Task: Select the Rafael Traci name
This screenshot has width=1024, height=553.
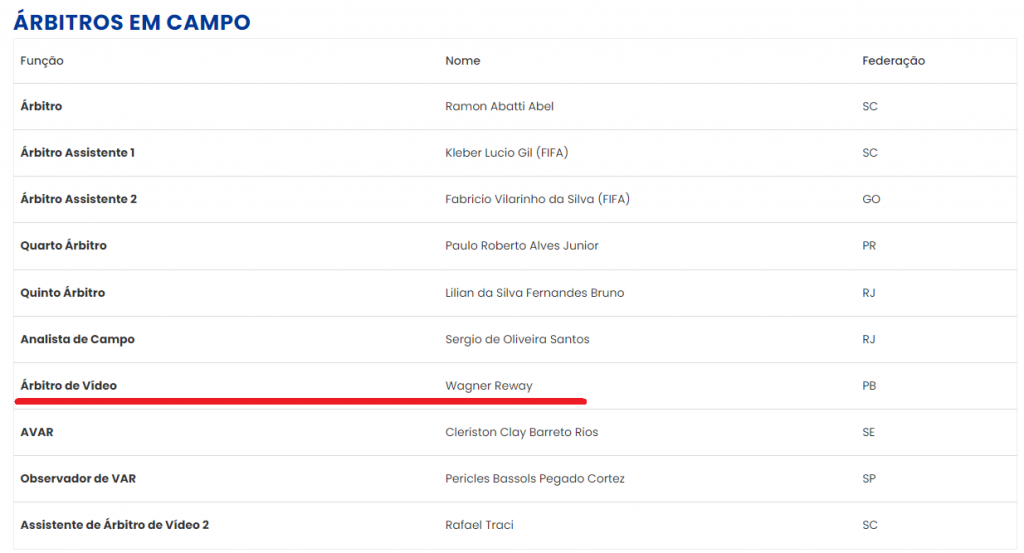Action: tap(479, 525)
